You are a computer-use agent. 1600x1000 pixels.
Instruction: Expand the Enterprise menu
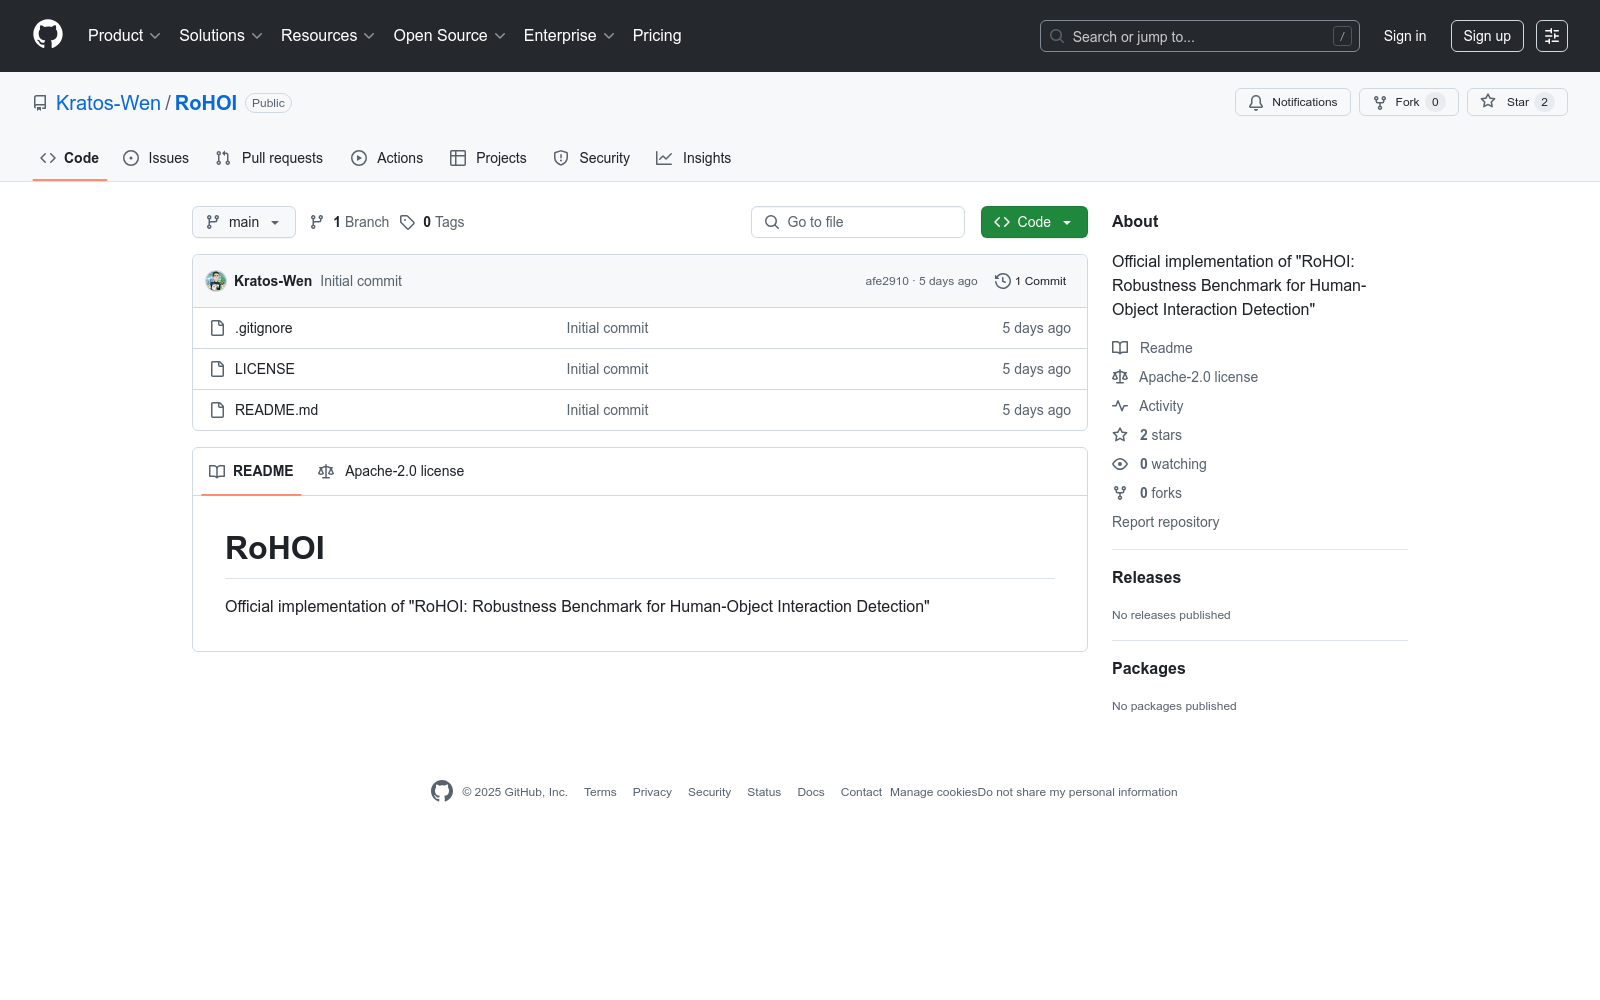click(569, 35)
